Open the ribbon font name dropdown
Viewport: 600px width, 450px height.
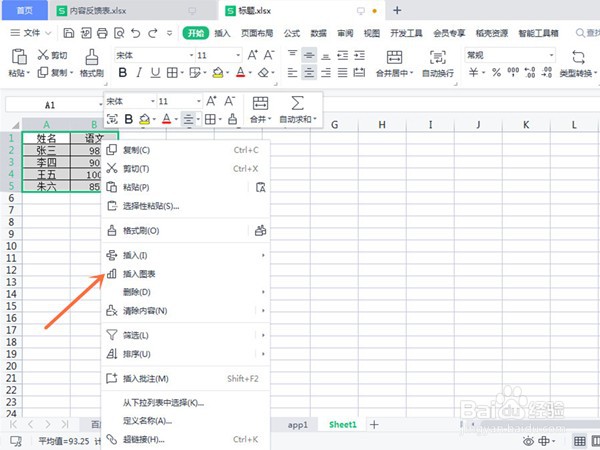click(191, 55)
